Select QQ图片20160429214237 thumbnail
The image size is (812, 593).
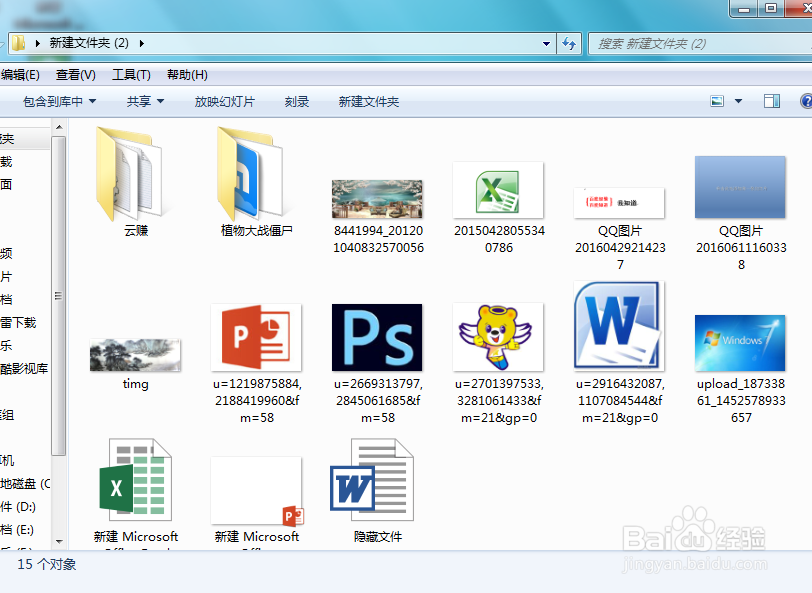(x=619, y=203)
